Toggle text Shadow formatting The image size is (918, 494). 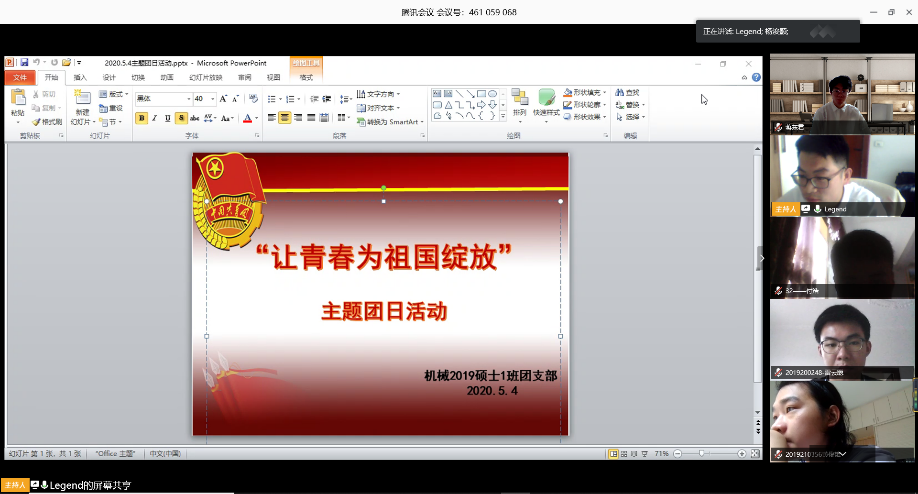click(x=181, y=118)
